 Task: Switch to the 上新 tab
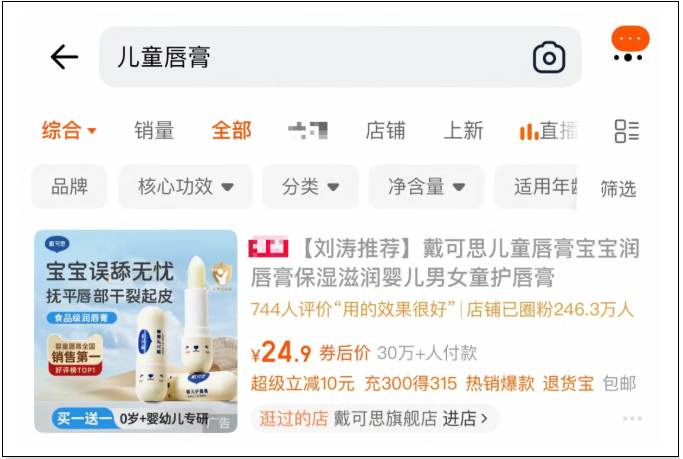(x=463, y=130)
